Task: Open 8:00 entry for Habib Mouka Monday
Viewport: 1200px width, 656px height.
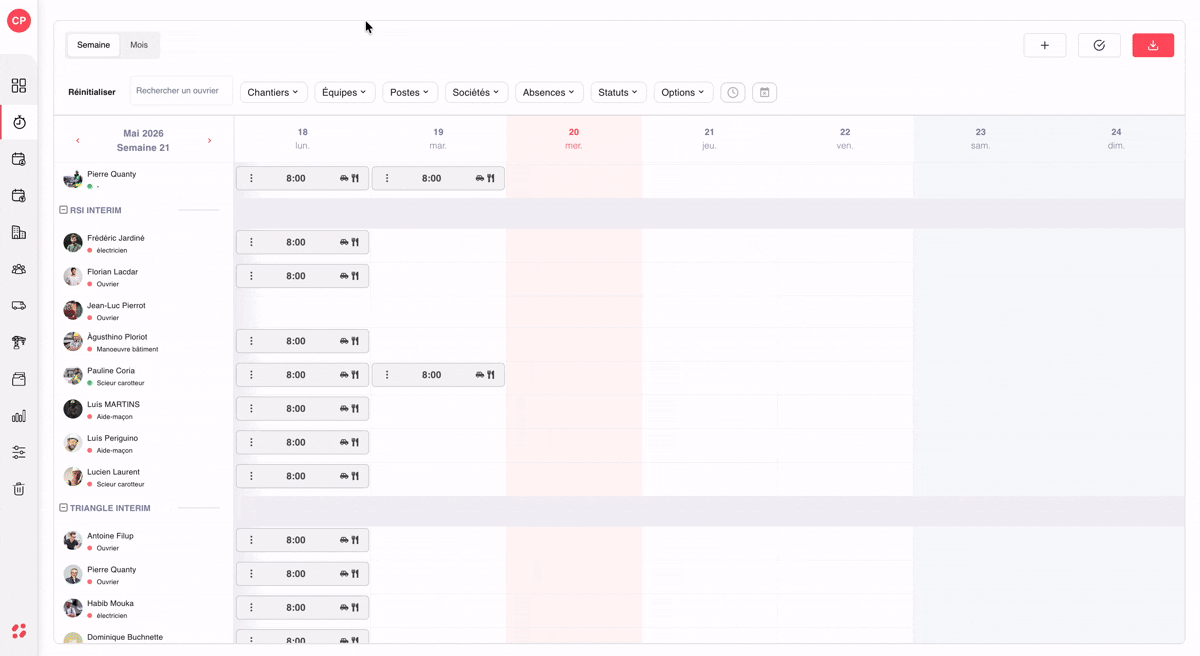Action: (302, 608)
